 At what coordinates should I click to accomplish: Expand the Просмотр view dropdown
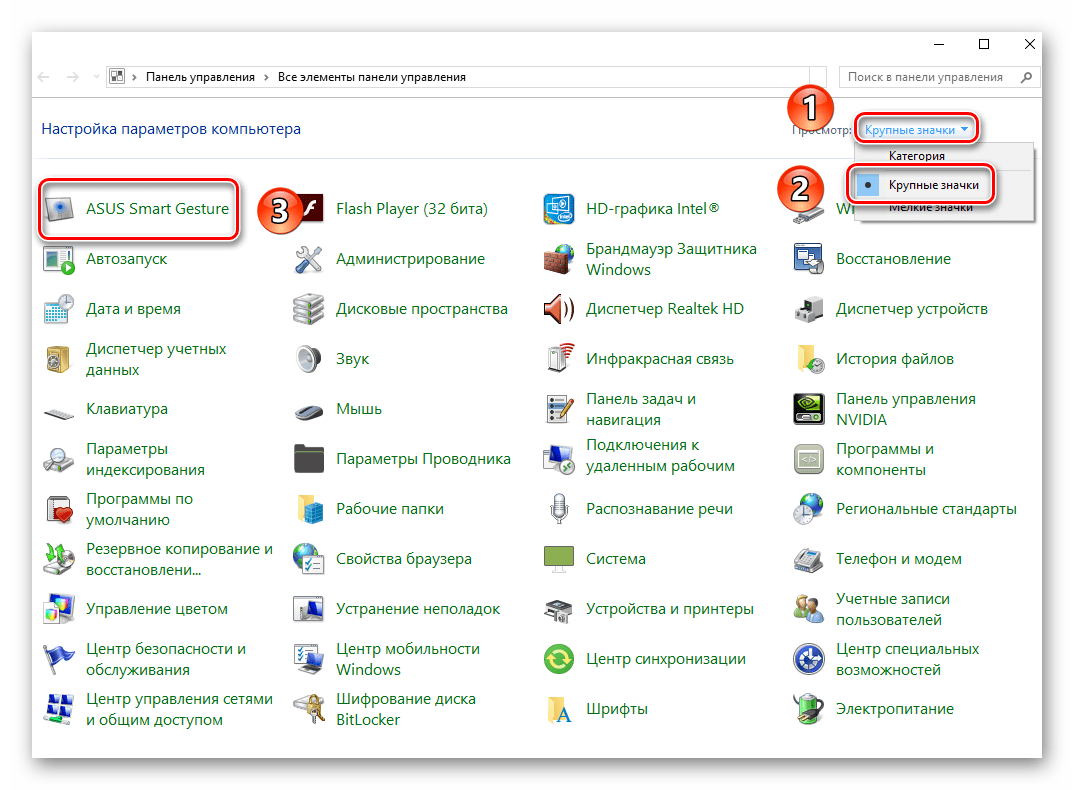(916, 129)
